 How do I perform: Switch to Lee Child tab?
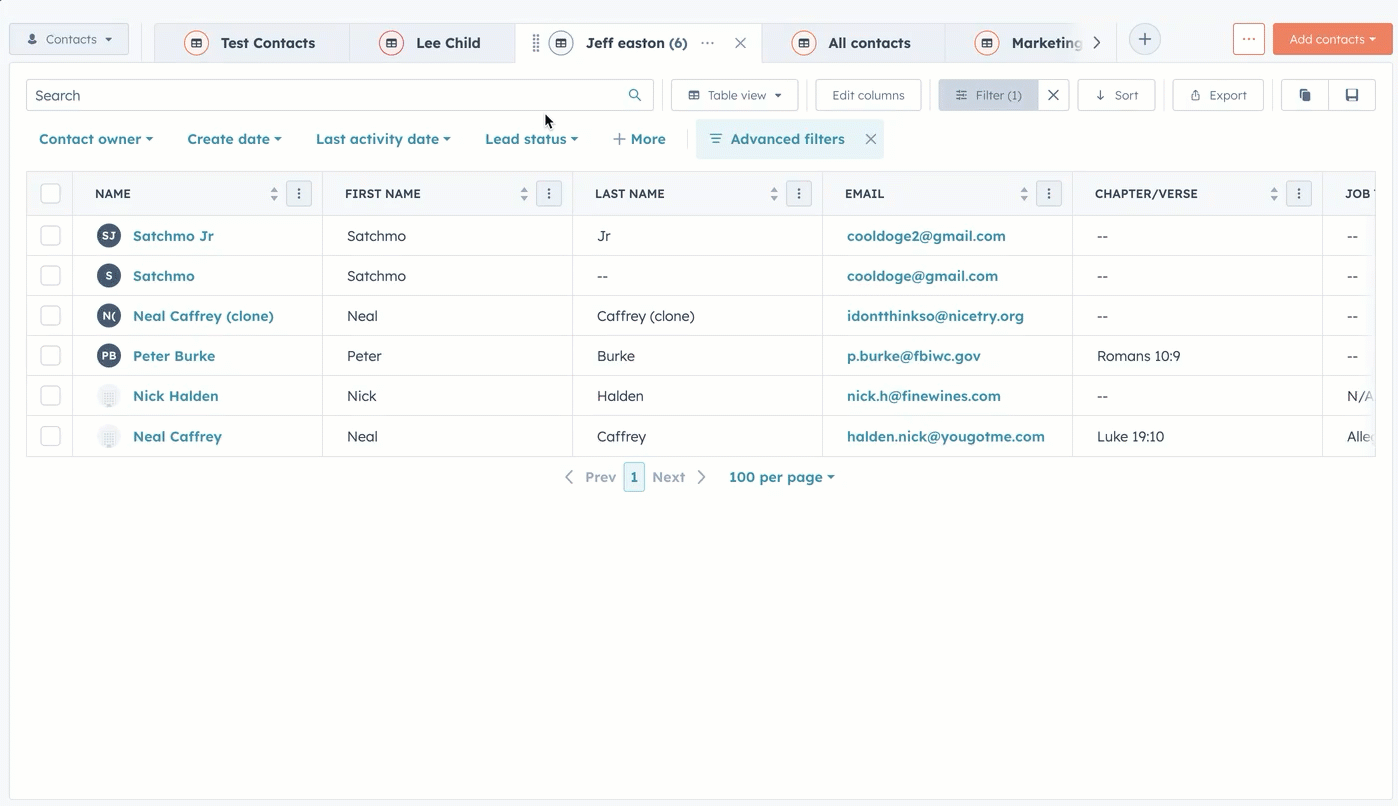point(432,43)
